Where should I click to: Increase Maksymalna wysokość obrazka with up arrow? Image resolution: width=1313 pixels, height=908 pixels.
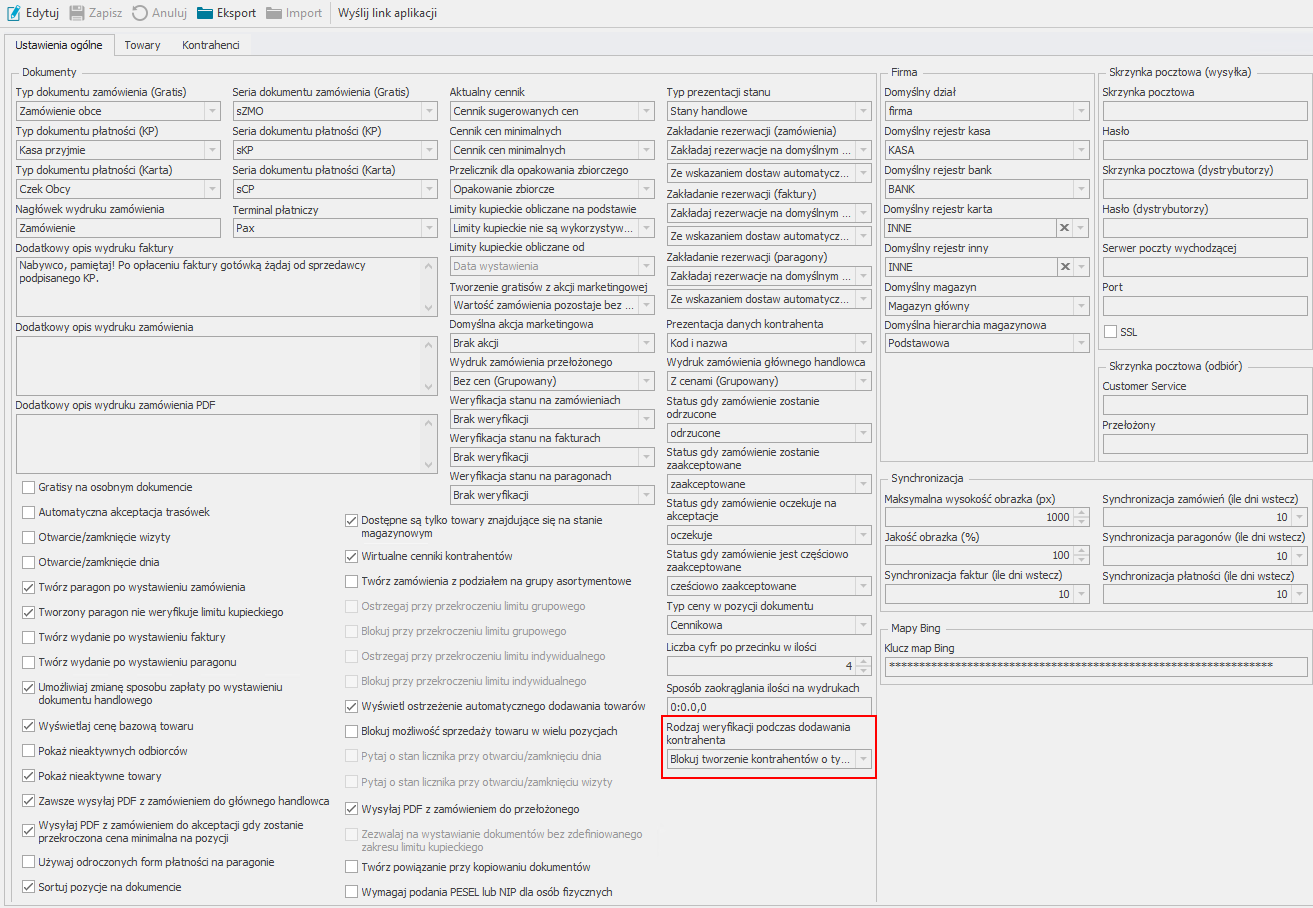(1081, 512)
